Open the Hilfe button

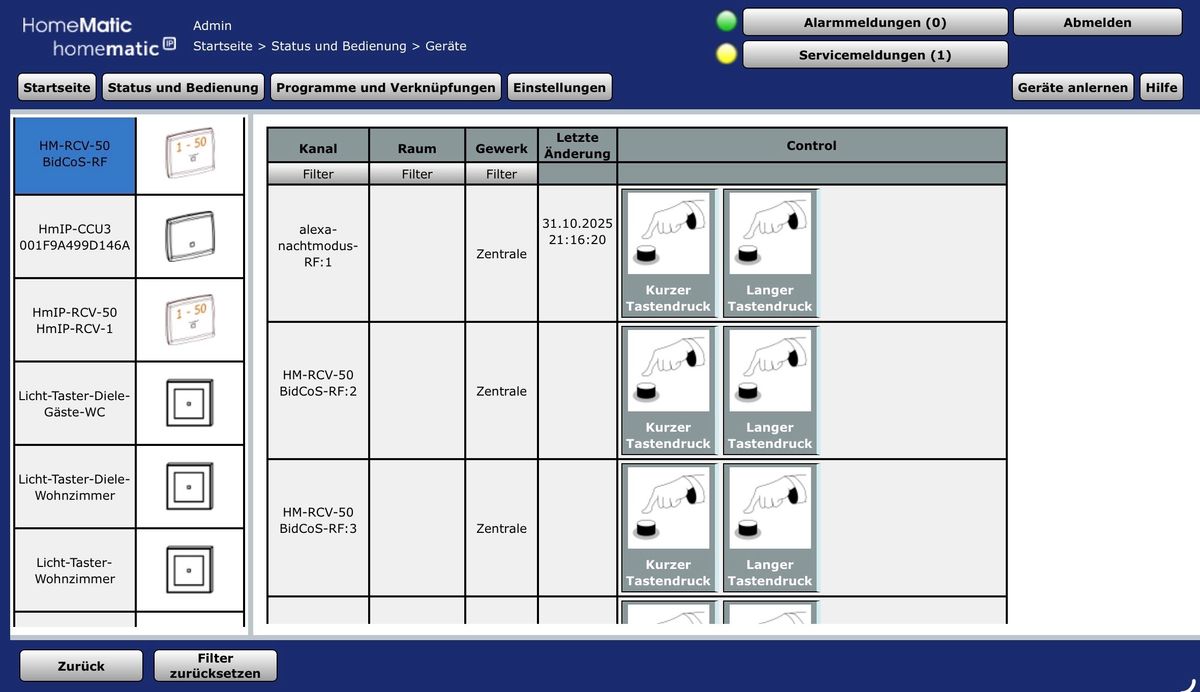(x=1161, y=87)
